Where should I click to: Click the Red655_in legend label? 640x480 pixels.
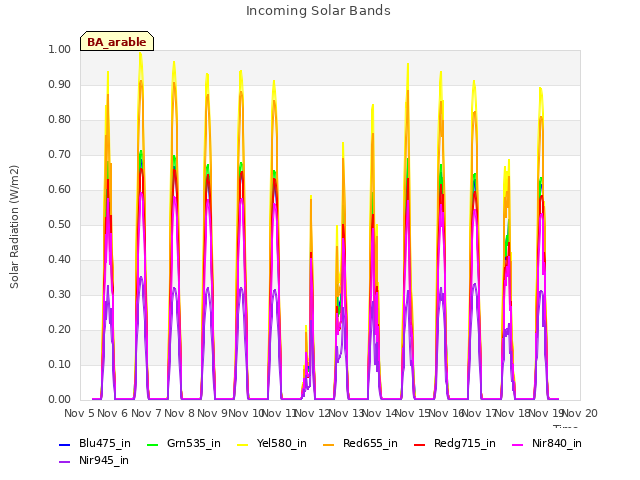370,443
